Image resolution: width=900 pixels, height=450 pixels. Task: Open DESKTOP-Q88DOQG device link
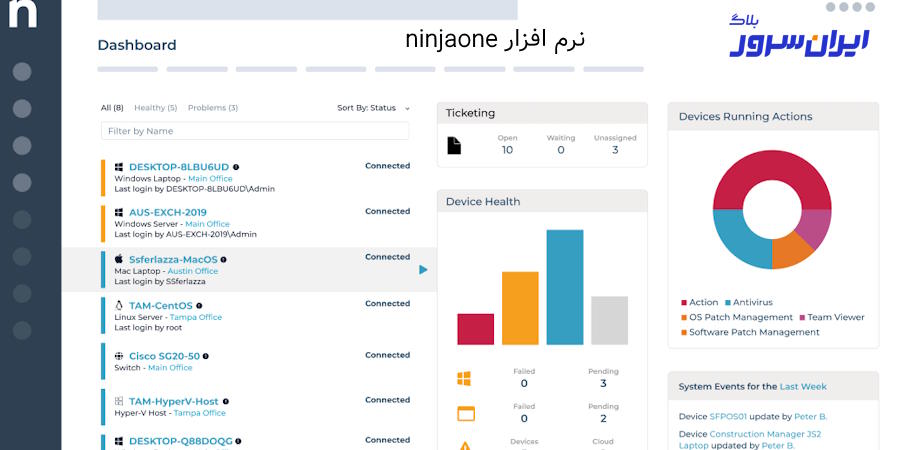point(181,441)
